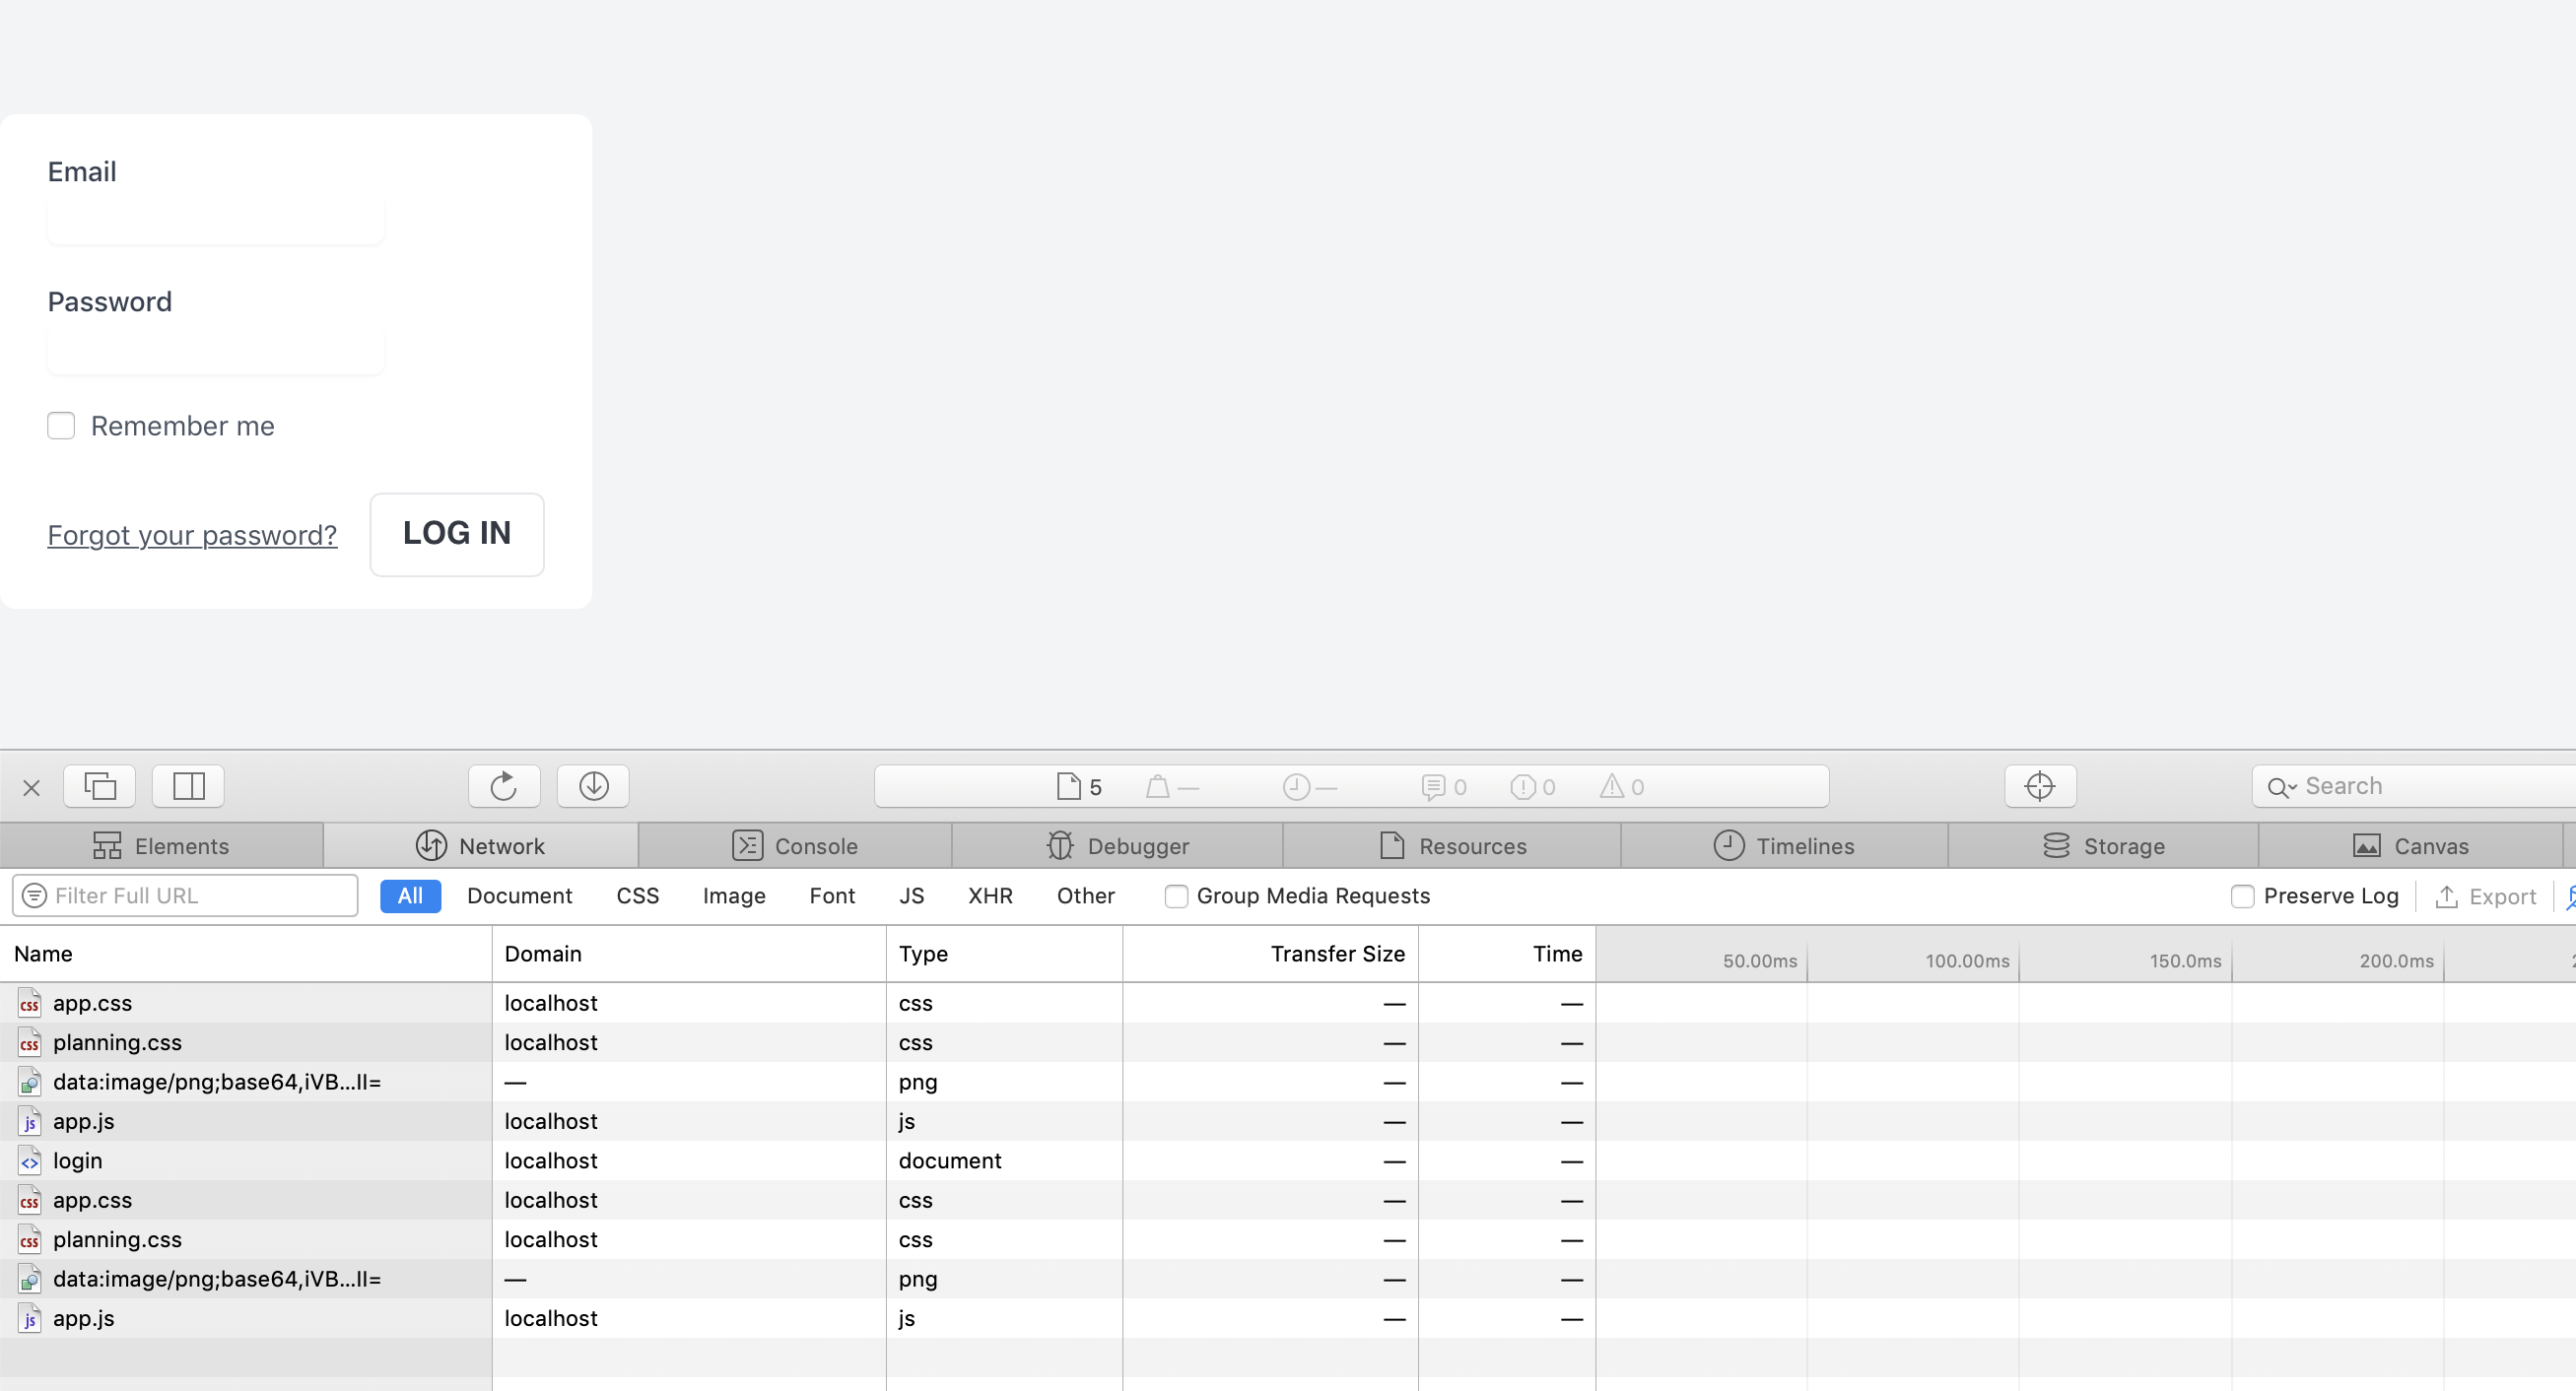This screenshot has height=1391, width=2576.
Task: Switch to the Timelines tab
Action: click(x=1785, y=846)
